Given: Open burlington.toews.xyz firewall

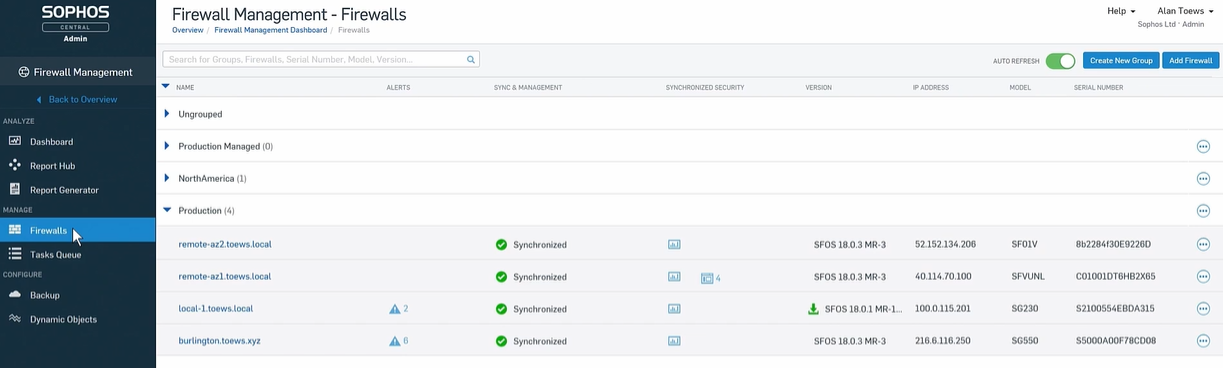Looking at the screenshot, I should click(x=220, y=341).
